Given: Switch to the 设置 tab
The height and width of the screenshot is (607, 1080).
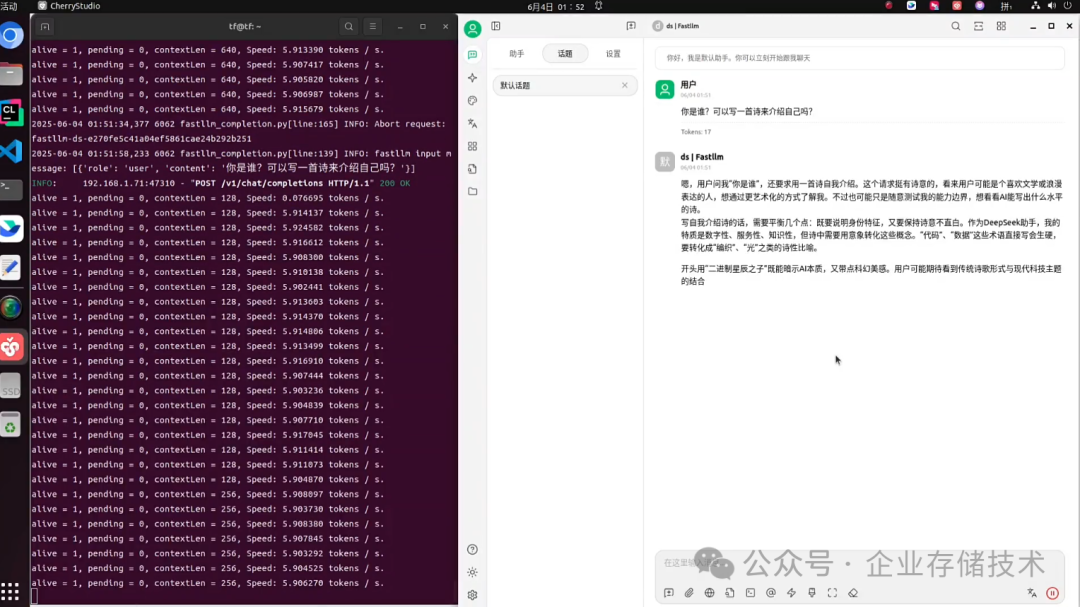Looking at the screenshot, I should 613,54.
